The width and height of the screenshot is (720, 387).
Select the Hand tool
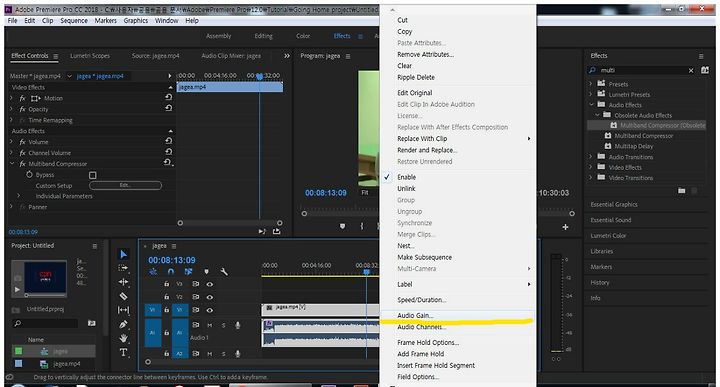coord(123,338)
